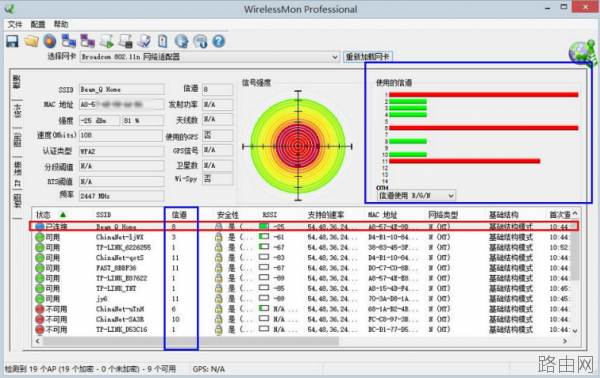The width and height of the screenshot is (600, 378).
Task: Click the blue connected status icon for Beam_Q Home
Action: point(39,226)
